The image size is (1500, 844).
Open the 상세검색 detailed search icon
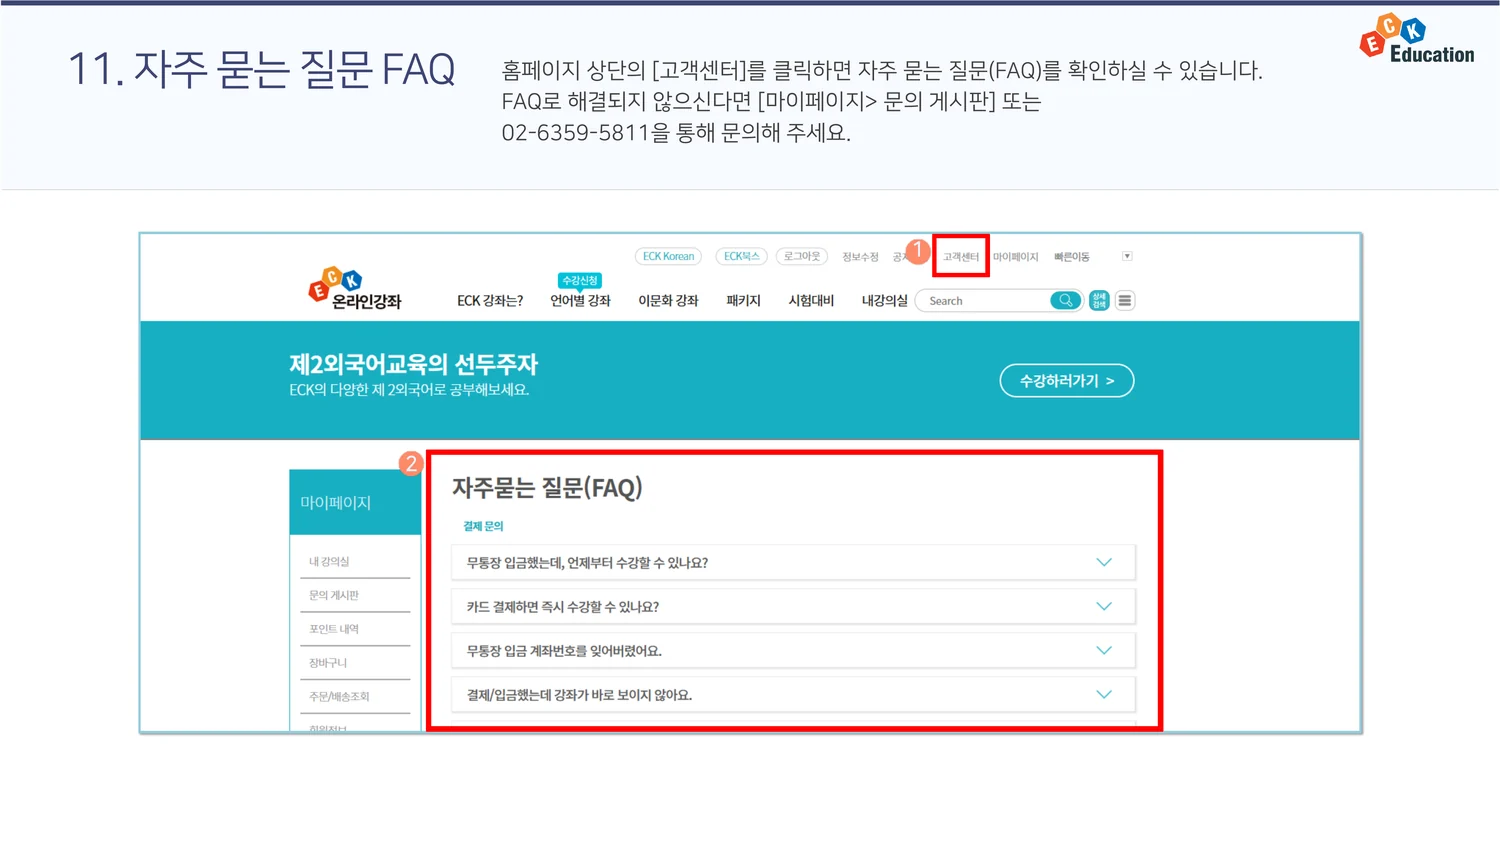pyautogui.click(x=1099, y=300)
